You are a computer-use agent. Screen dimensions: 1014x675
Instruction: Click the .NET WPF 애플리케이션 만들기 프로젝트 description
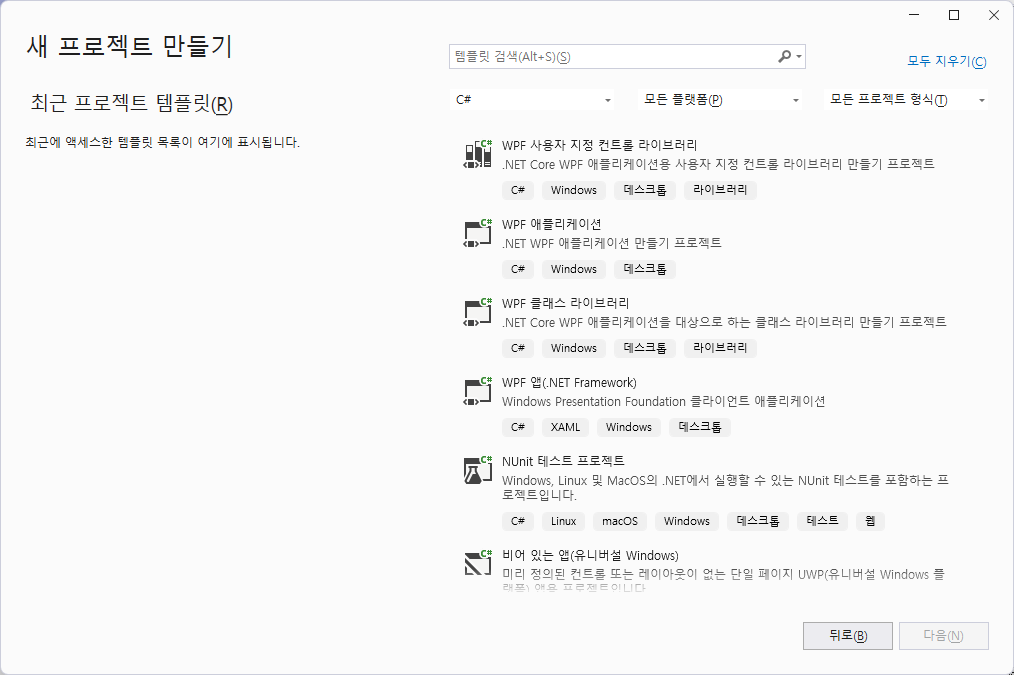click(x=612, y=243)
